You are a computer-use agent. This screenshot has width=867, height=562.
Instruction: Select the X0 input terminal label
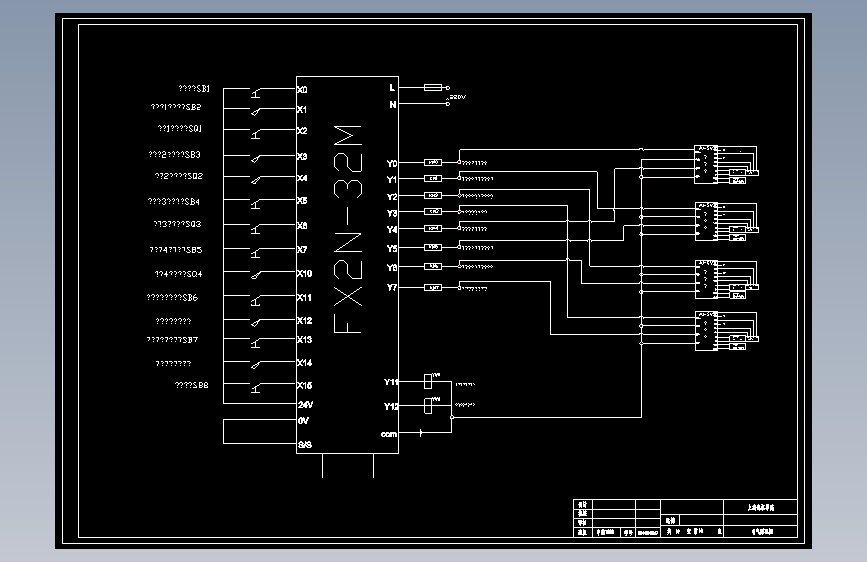[x=302, y=90]
